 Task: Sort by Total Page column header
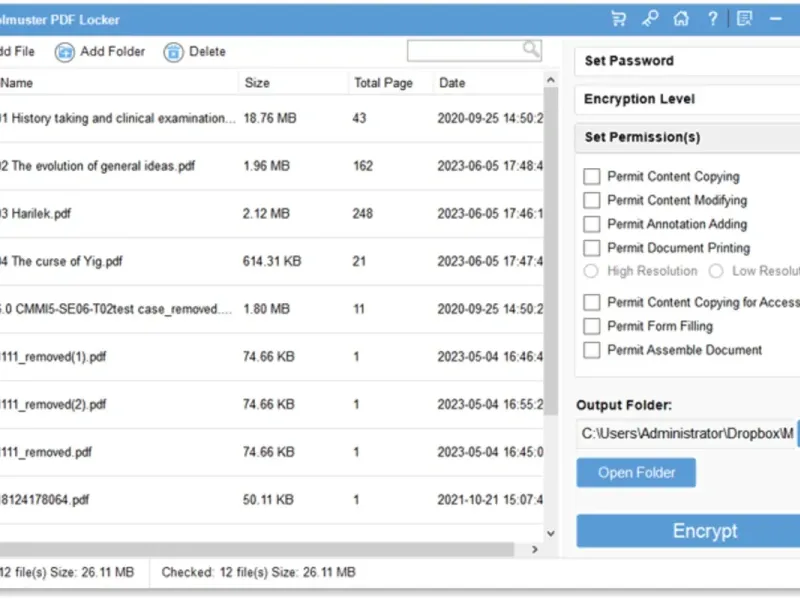[390, 83]
